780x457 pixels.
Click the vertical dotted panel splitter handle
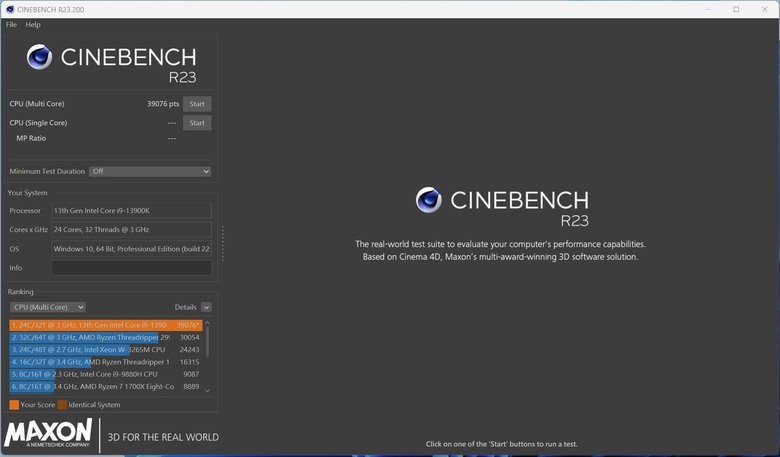pyautogui.click(x=222, y=244)
